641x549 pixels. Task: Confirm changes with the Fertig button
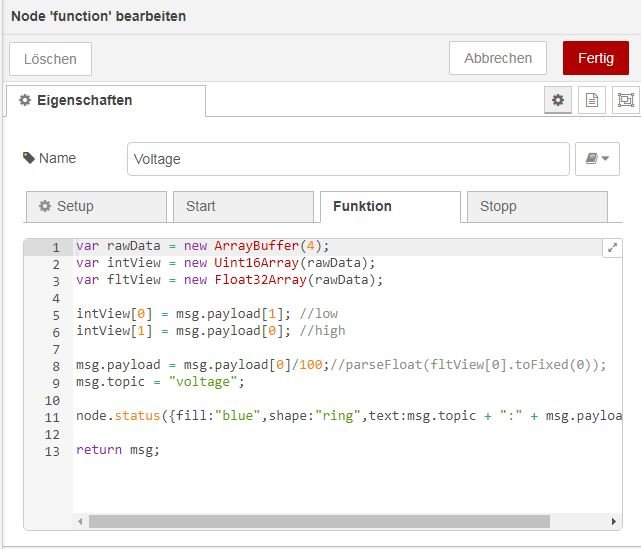point(596,58)
